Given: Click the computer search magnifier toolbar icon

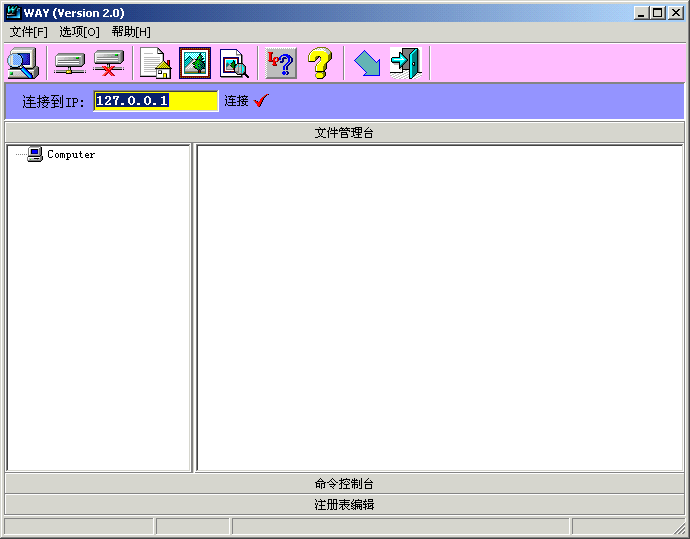Looking at the screenshot, I should (22, 63).
